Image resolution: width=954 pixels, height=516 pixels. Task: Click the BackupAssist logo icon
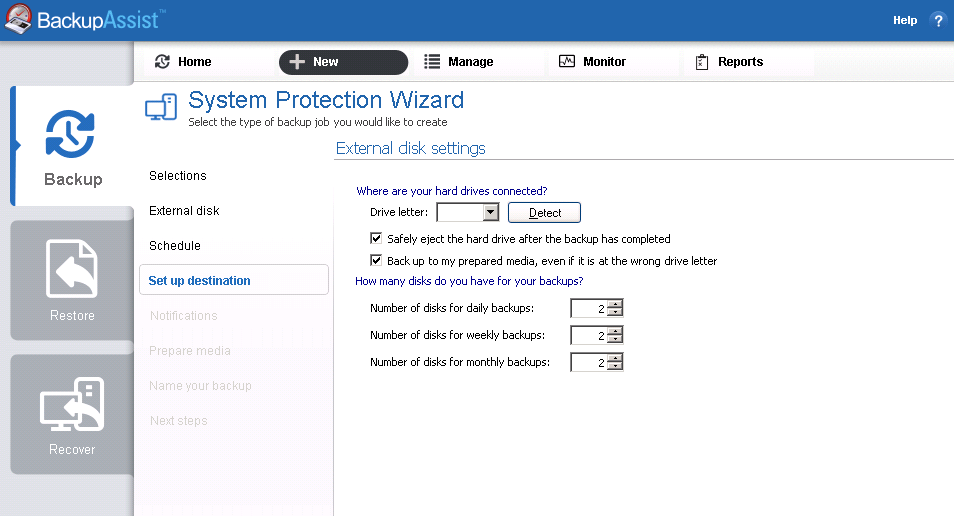point(18,19)
